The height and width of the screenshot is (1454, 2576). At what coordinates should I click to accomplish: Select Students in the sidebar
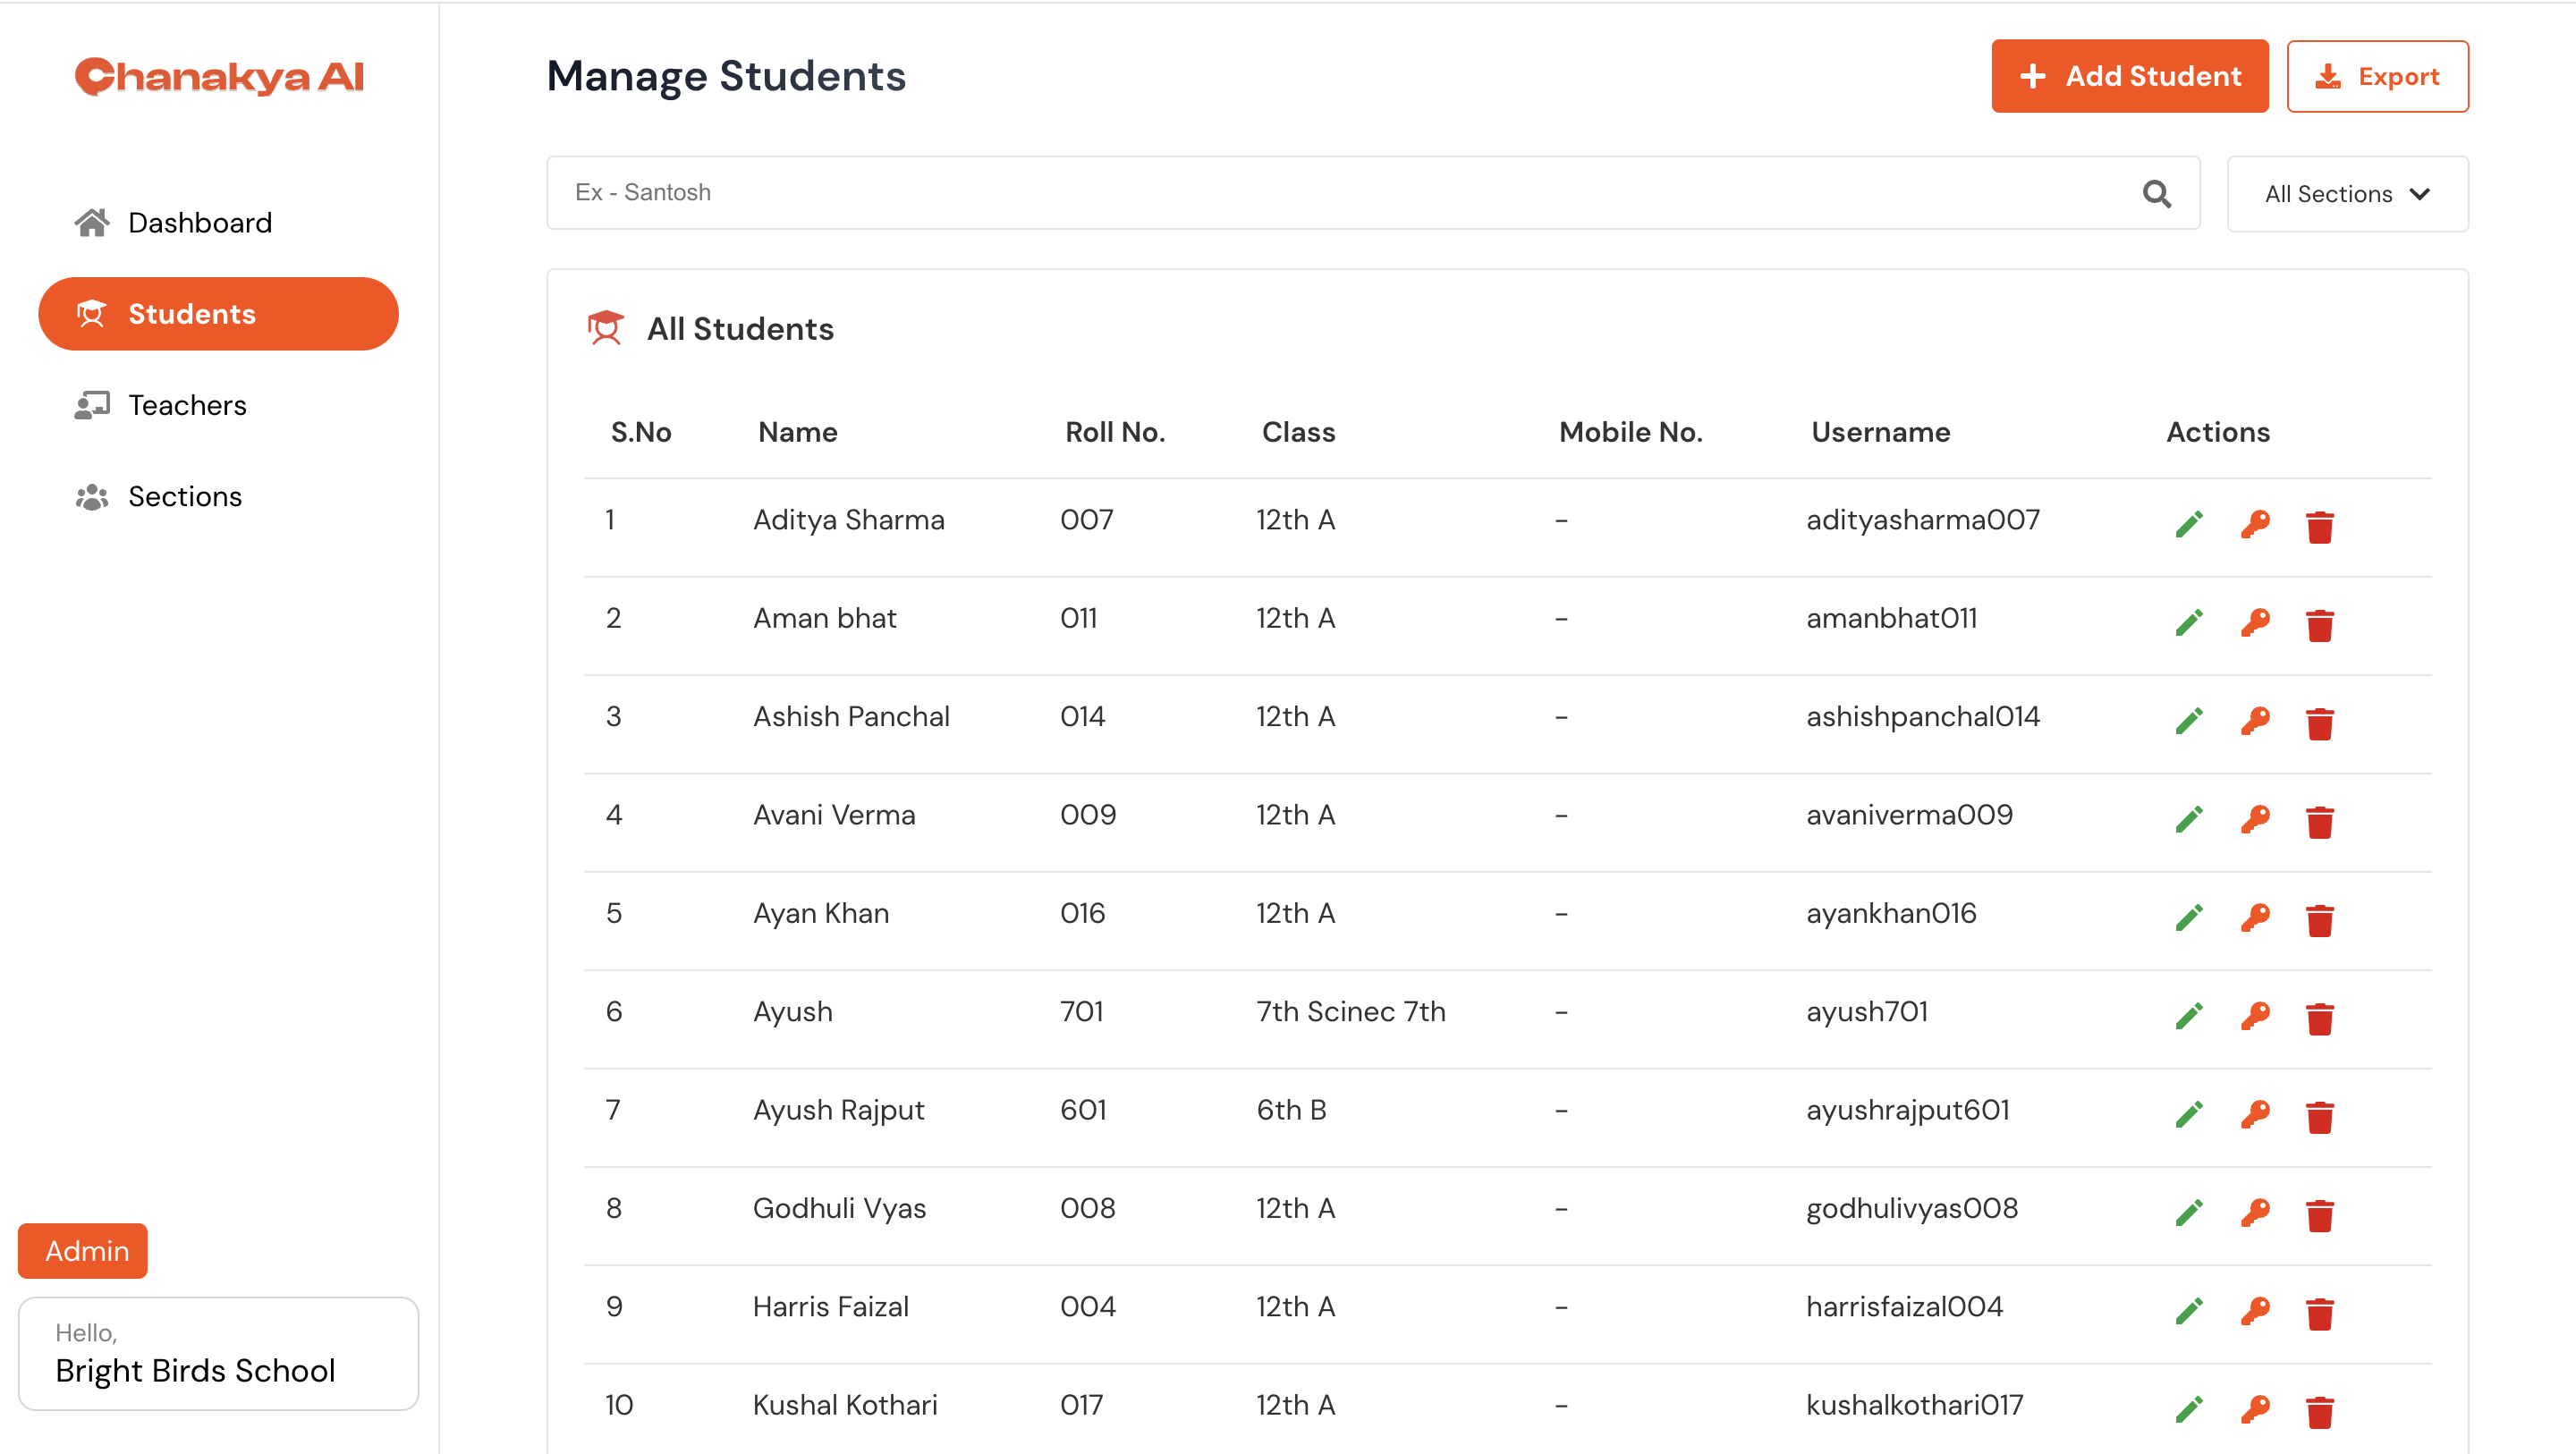click(x=218, y=314)
